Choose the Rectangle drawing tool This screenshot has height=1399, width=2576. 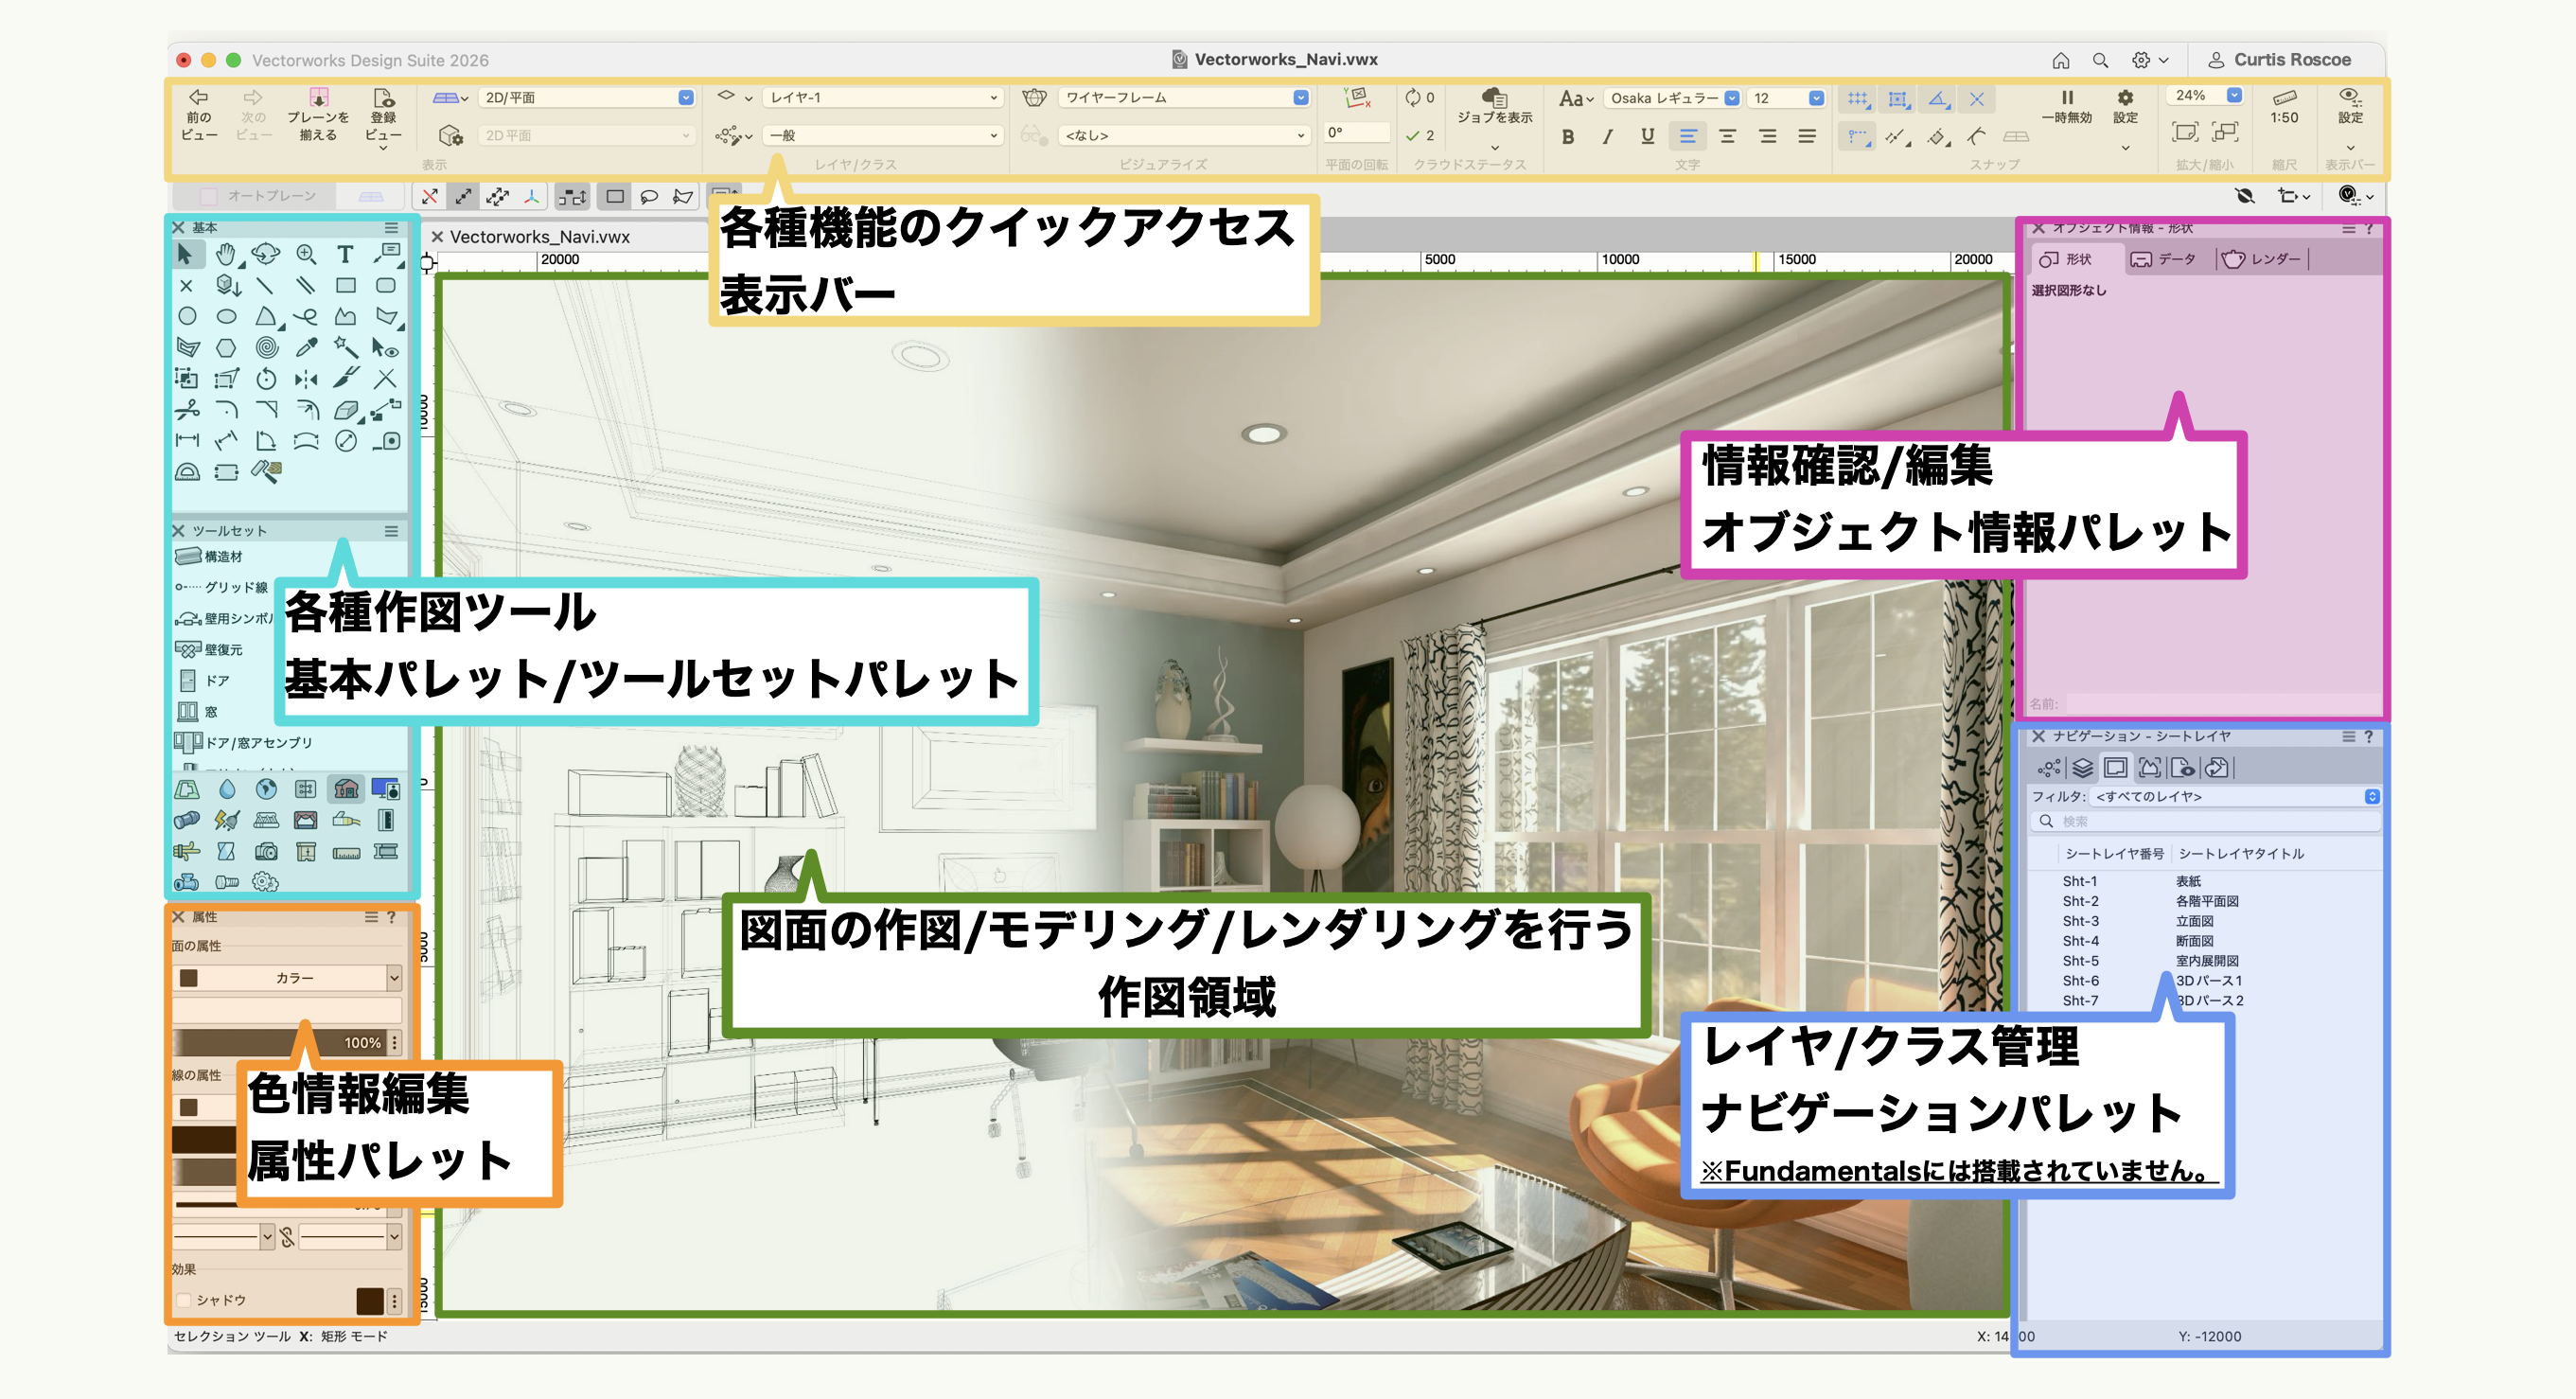tap(346, 286)
